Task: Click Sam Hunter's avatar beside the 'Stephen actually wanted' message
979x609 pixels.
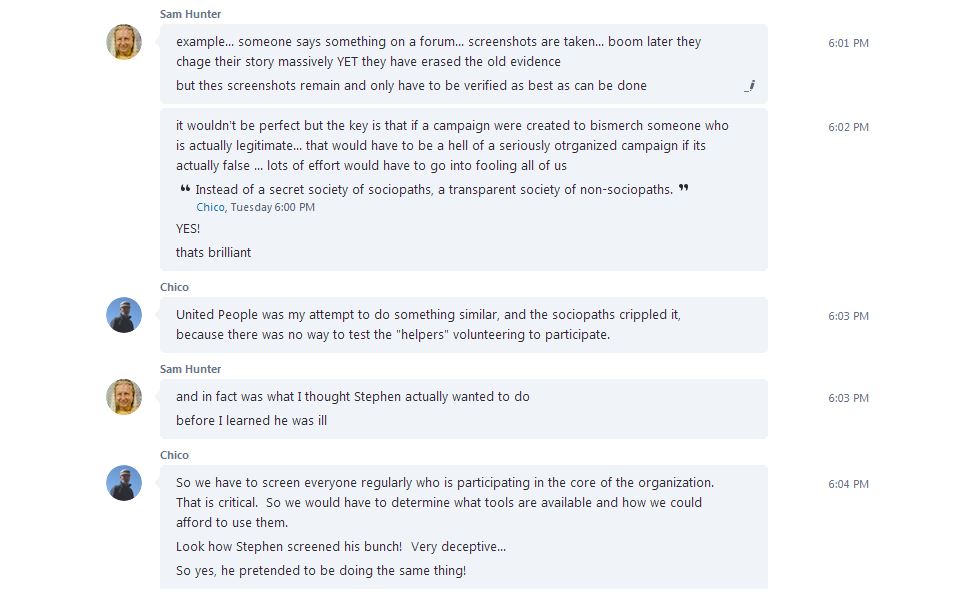Action: click(124, 397)
